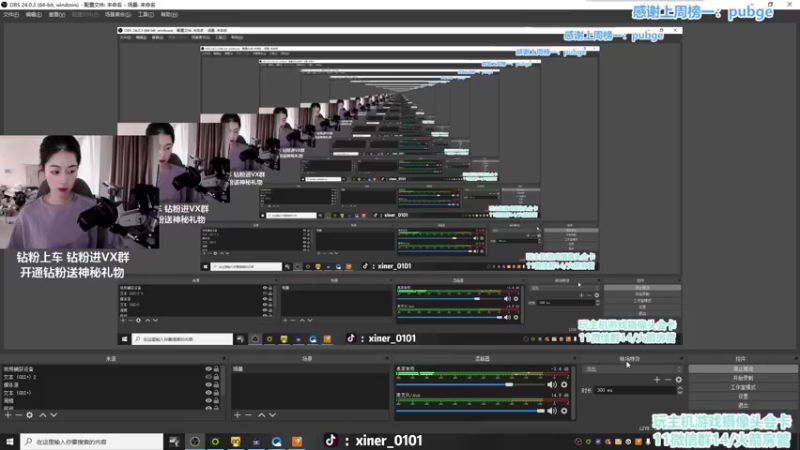800x450 pixels.
Task: Toggle lock on 媒体源 source
Action: click(x=216, y=385)
